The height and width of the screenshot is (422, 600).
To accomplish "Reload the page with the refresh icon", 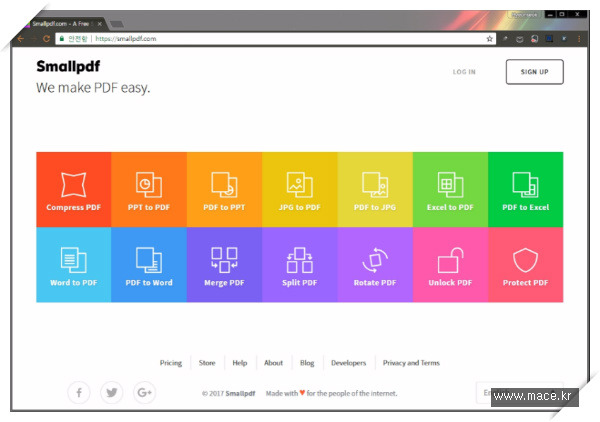I will click(47, 39).
